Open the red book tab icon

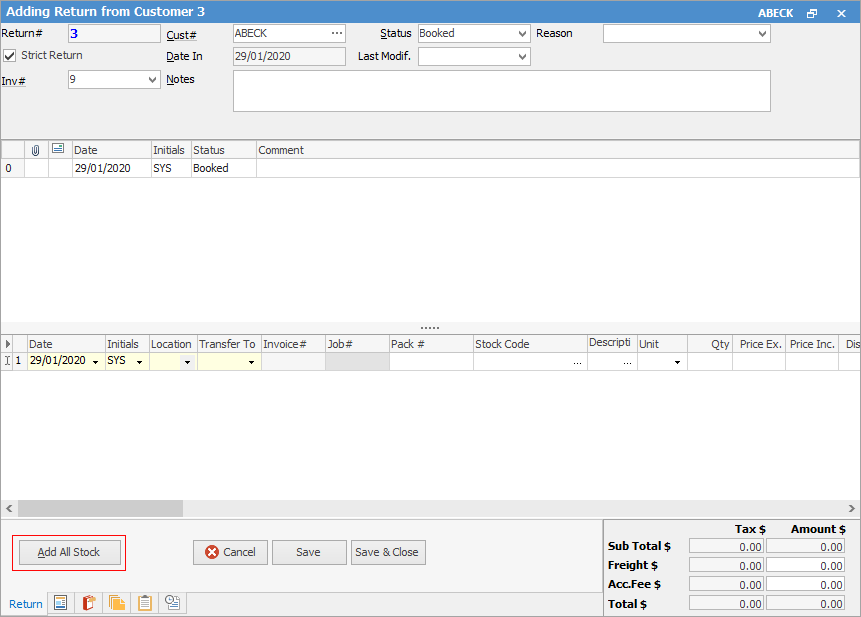(x=89, y=603)
